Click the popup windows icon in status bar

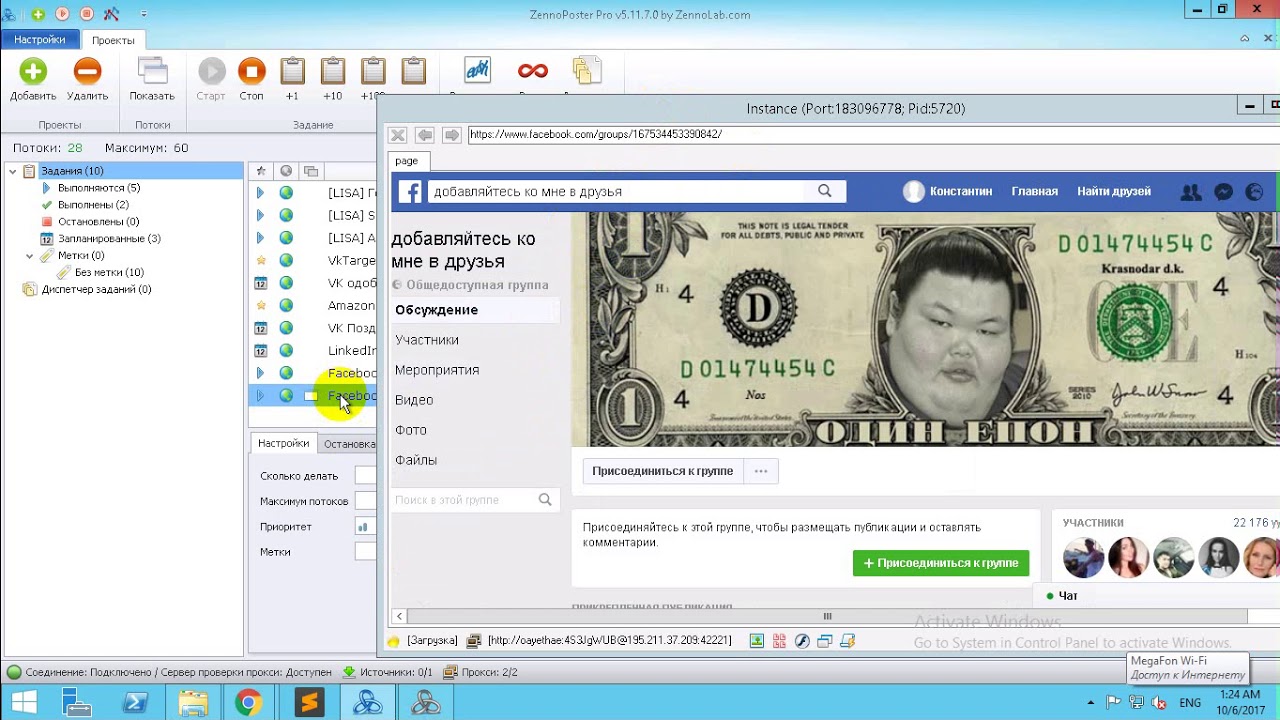pyautogui.click(x=825, y=641)
